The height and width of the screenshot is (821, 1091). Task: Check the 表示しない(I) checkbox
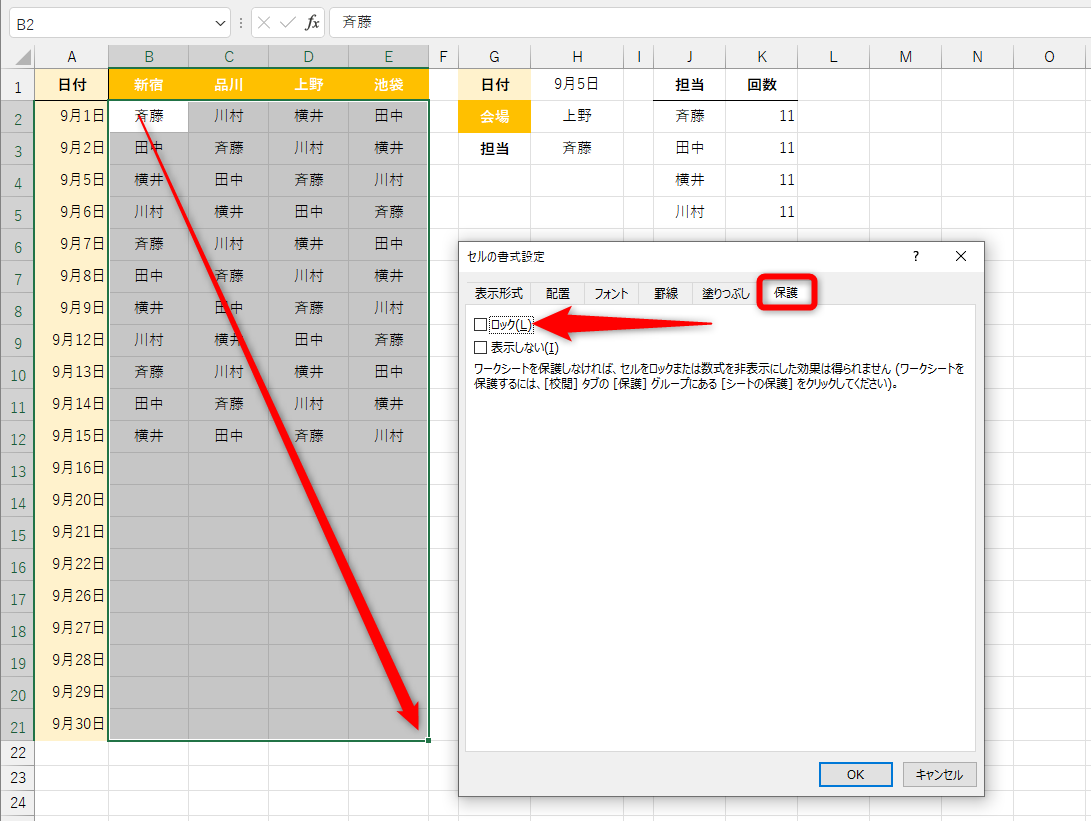pos(479,346)
